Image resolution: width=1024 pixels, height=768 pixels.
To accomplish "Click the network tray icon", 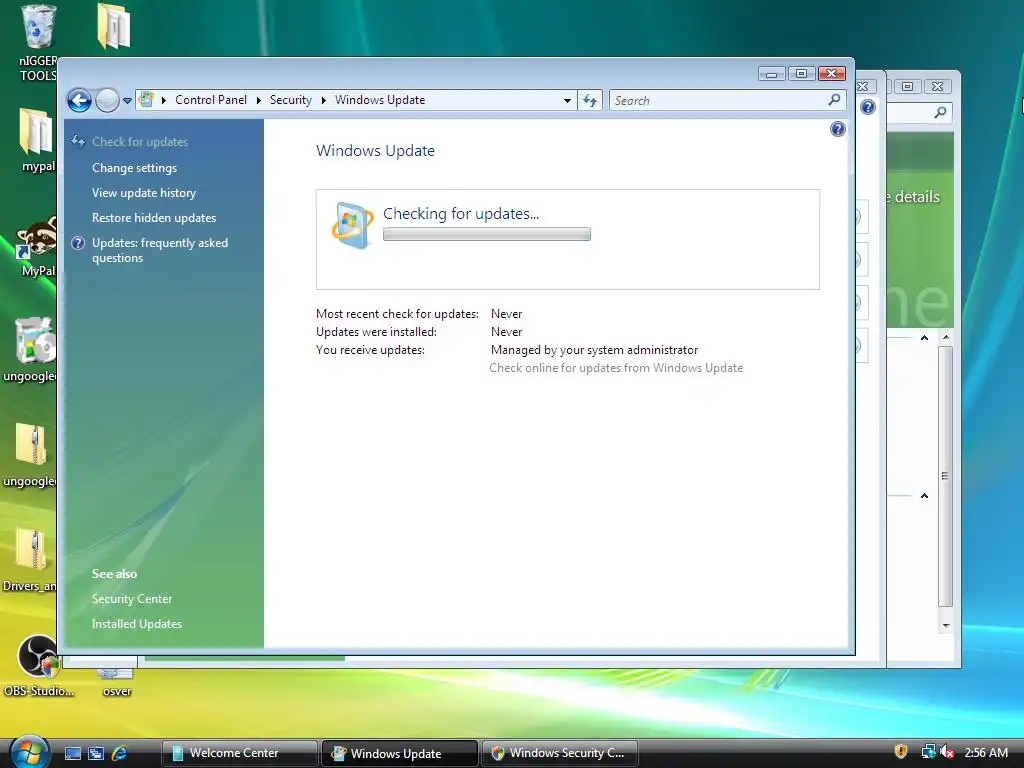I will point(927,752).
